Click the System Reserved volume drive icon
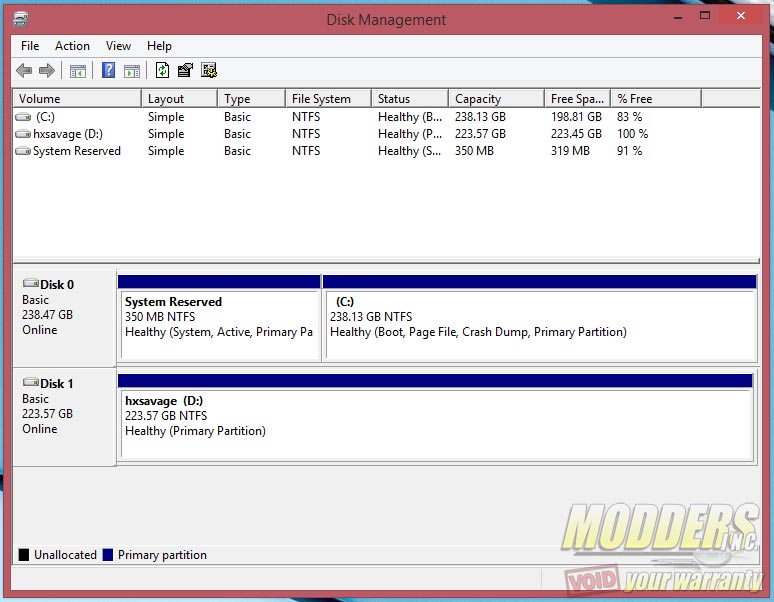This screenshot has height=602, width=774. 23,151
